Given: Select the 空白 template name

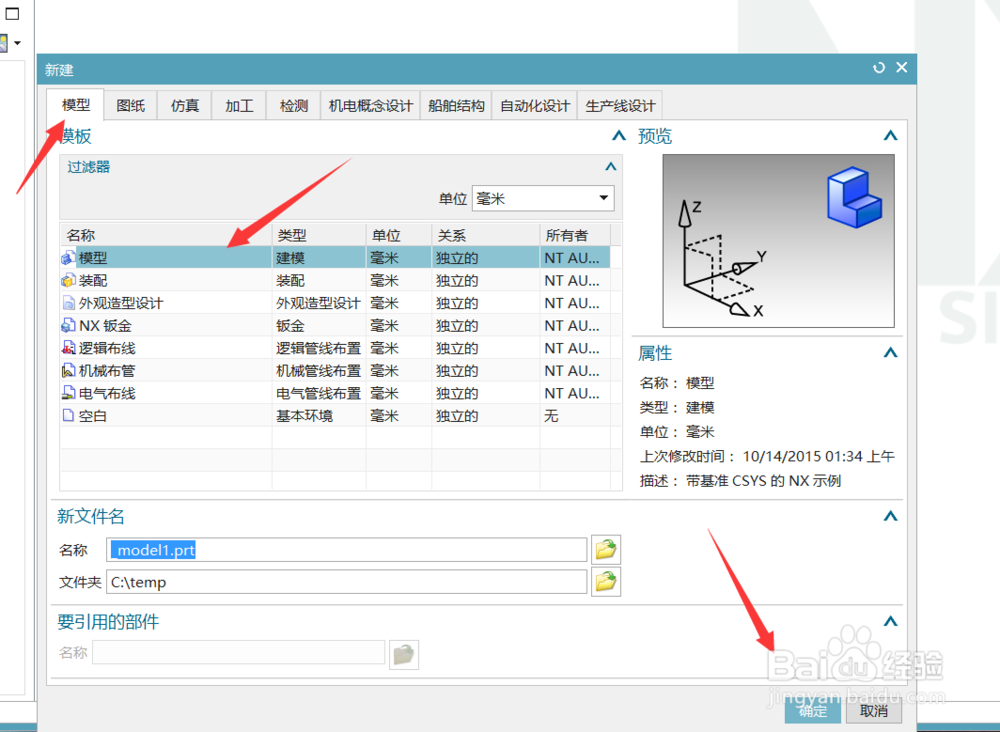Looking at the screenshot, I should click(93, 416).
